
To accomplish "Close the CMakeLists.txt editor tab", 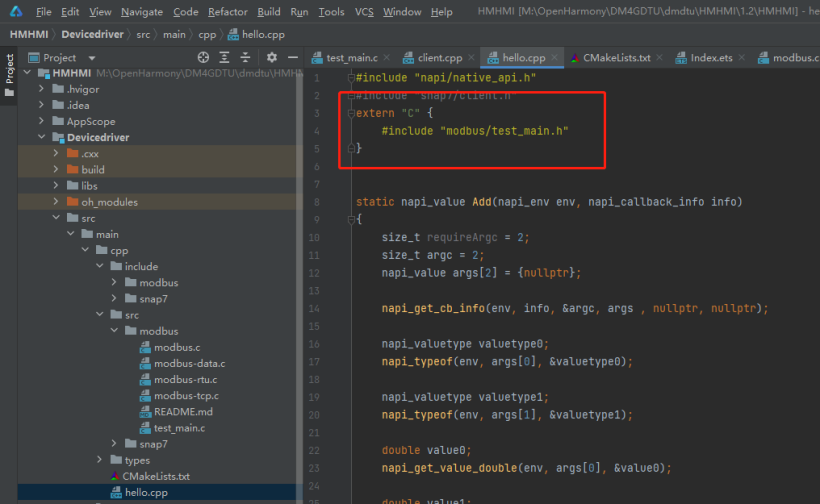I will pos(659,58).
